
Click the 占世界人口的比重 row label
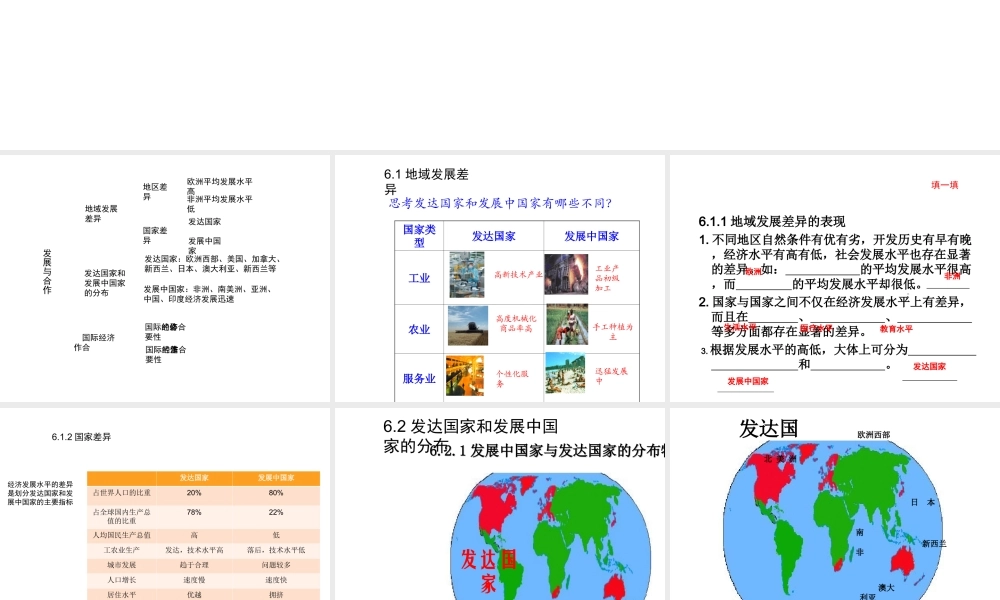pyautogui.click(x=122, y=493)
